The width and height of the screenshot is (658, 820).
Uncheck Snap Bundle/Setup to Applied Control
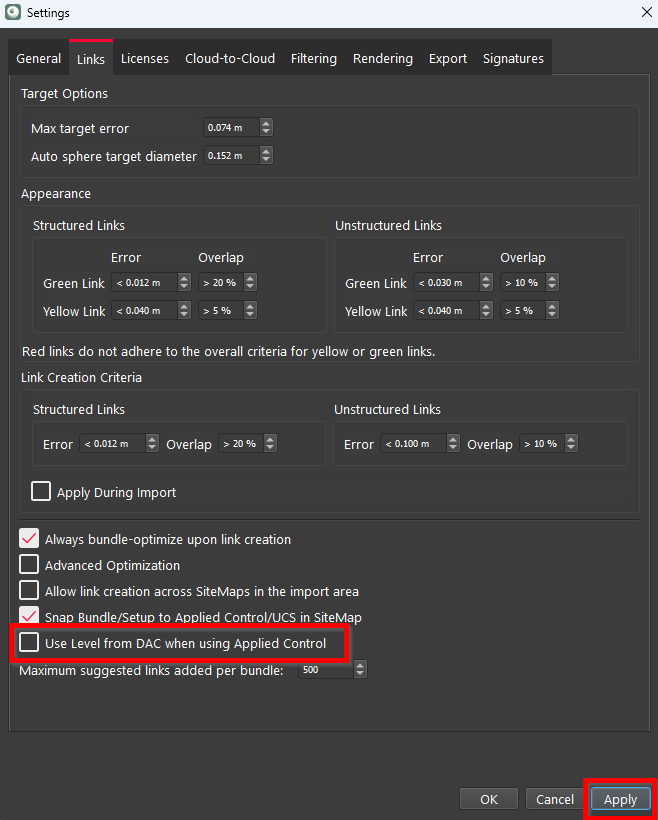(29, 617)
